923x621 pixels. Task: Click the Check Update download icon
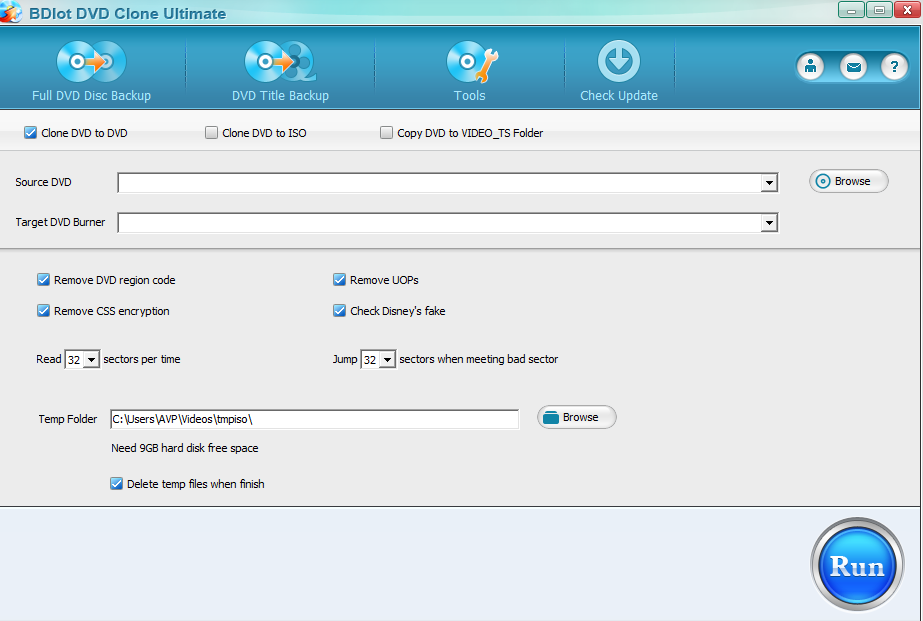tap(619, 61)
